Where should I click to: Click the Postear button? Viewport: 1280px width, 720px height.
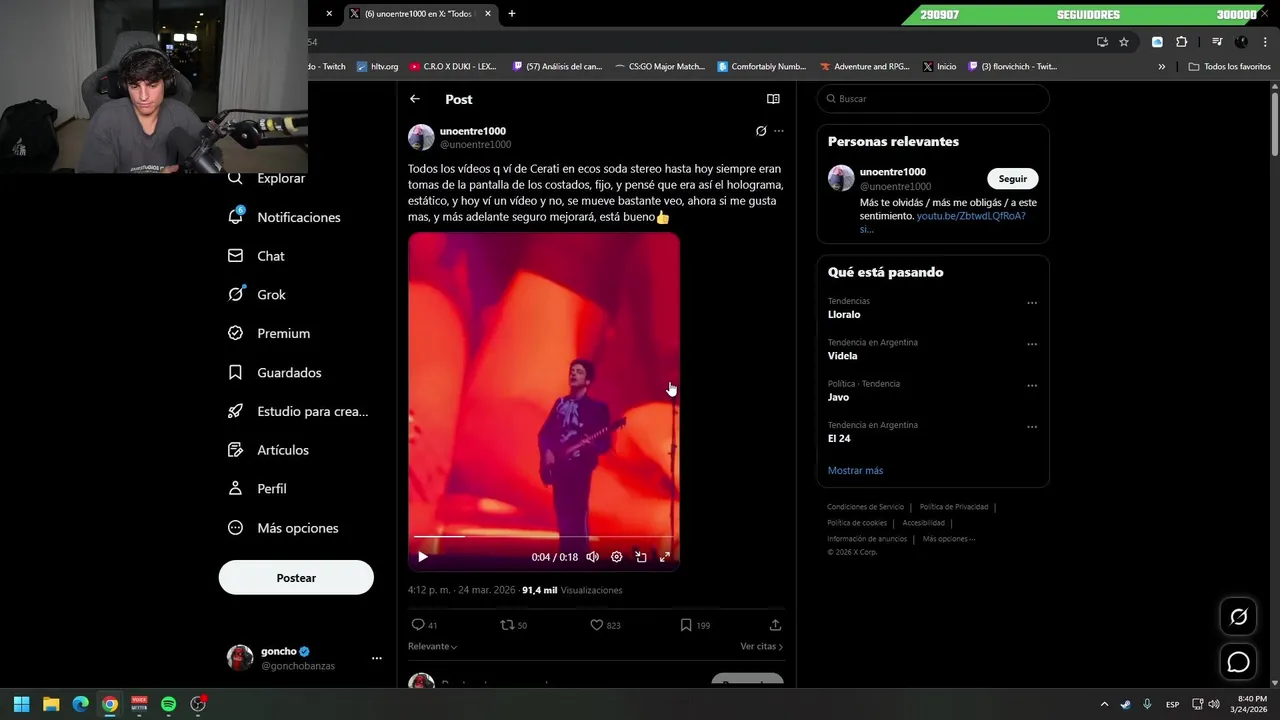coord(296,578)
